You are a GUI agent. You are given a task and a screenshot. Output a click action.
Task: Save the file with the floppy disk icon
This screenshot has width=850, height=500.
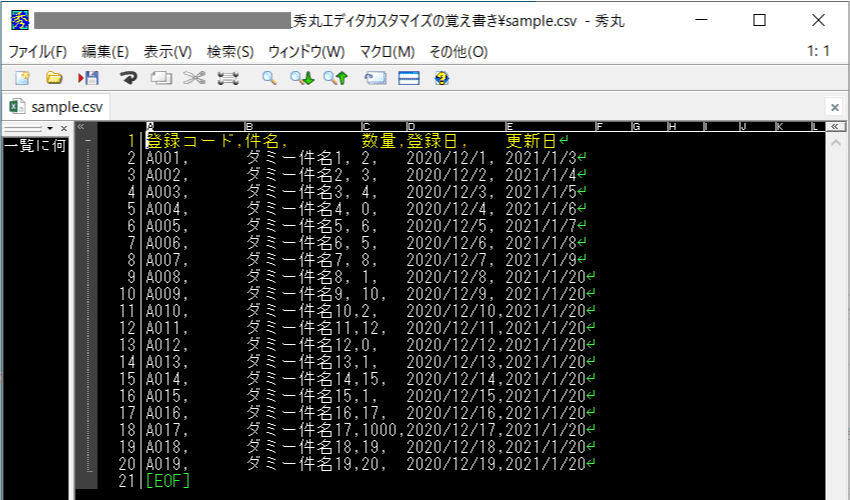point(88,78)
